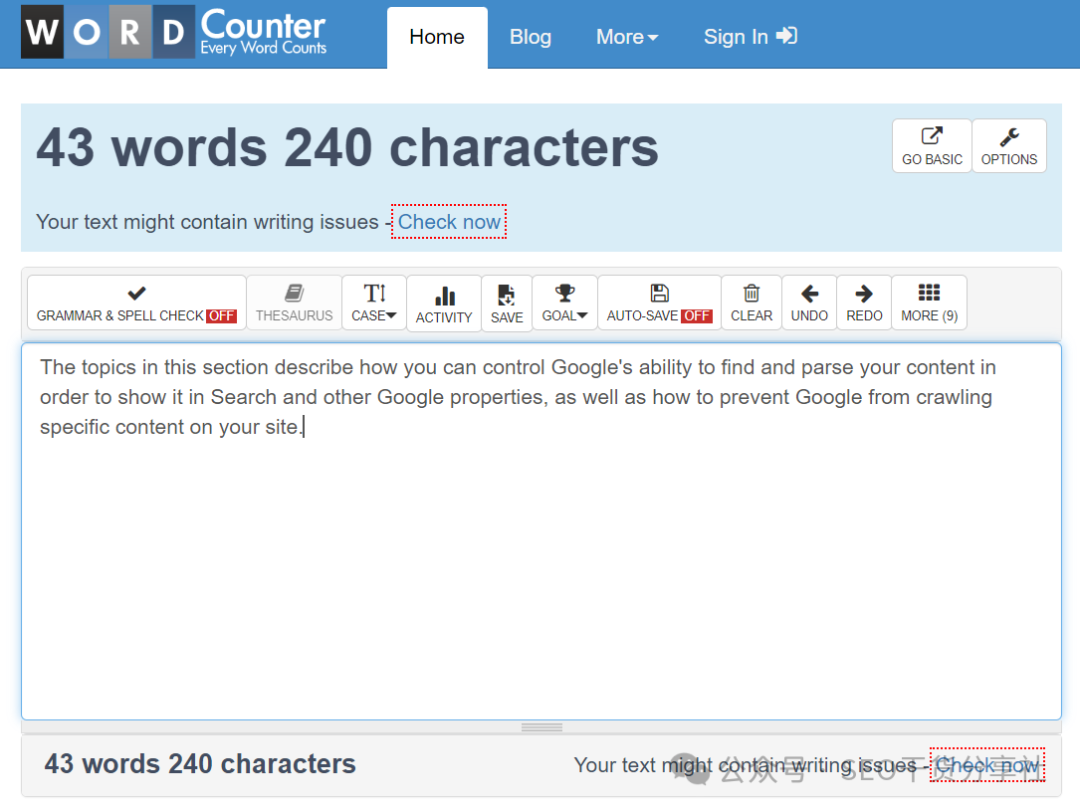
Task: Open the Activity chart
Action: click(444, 304)
